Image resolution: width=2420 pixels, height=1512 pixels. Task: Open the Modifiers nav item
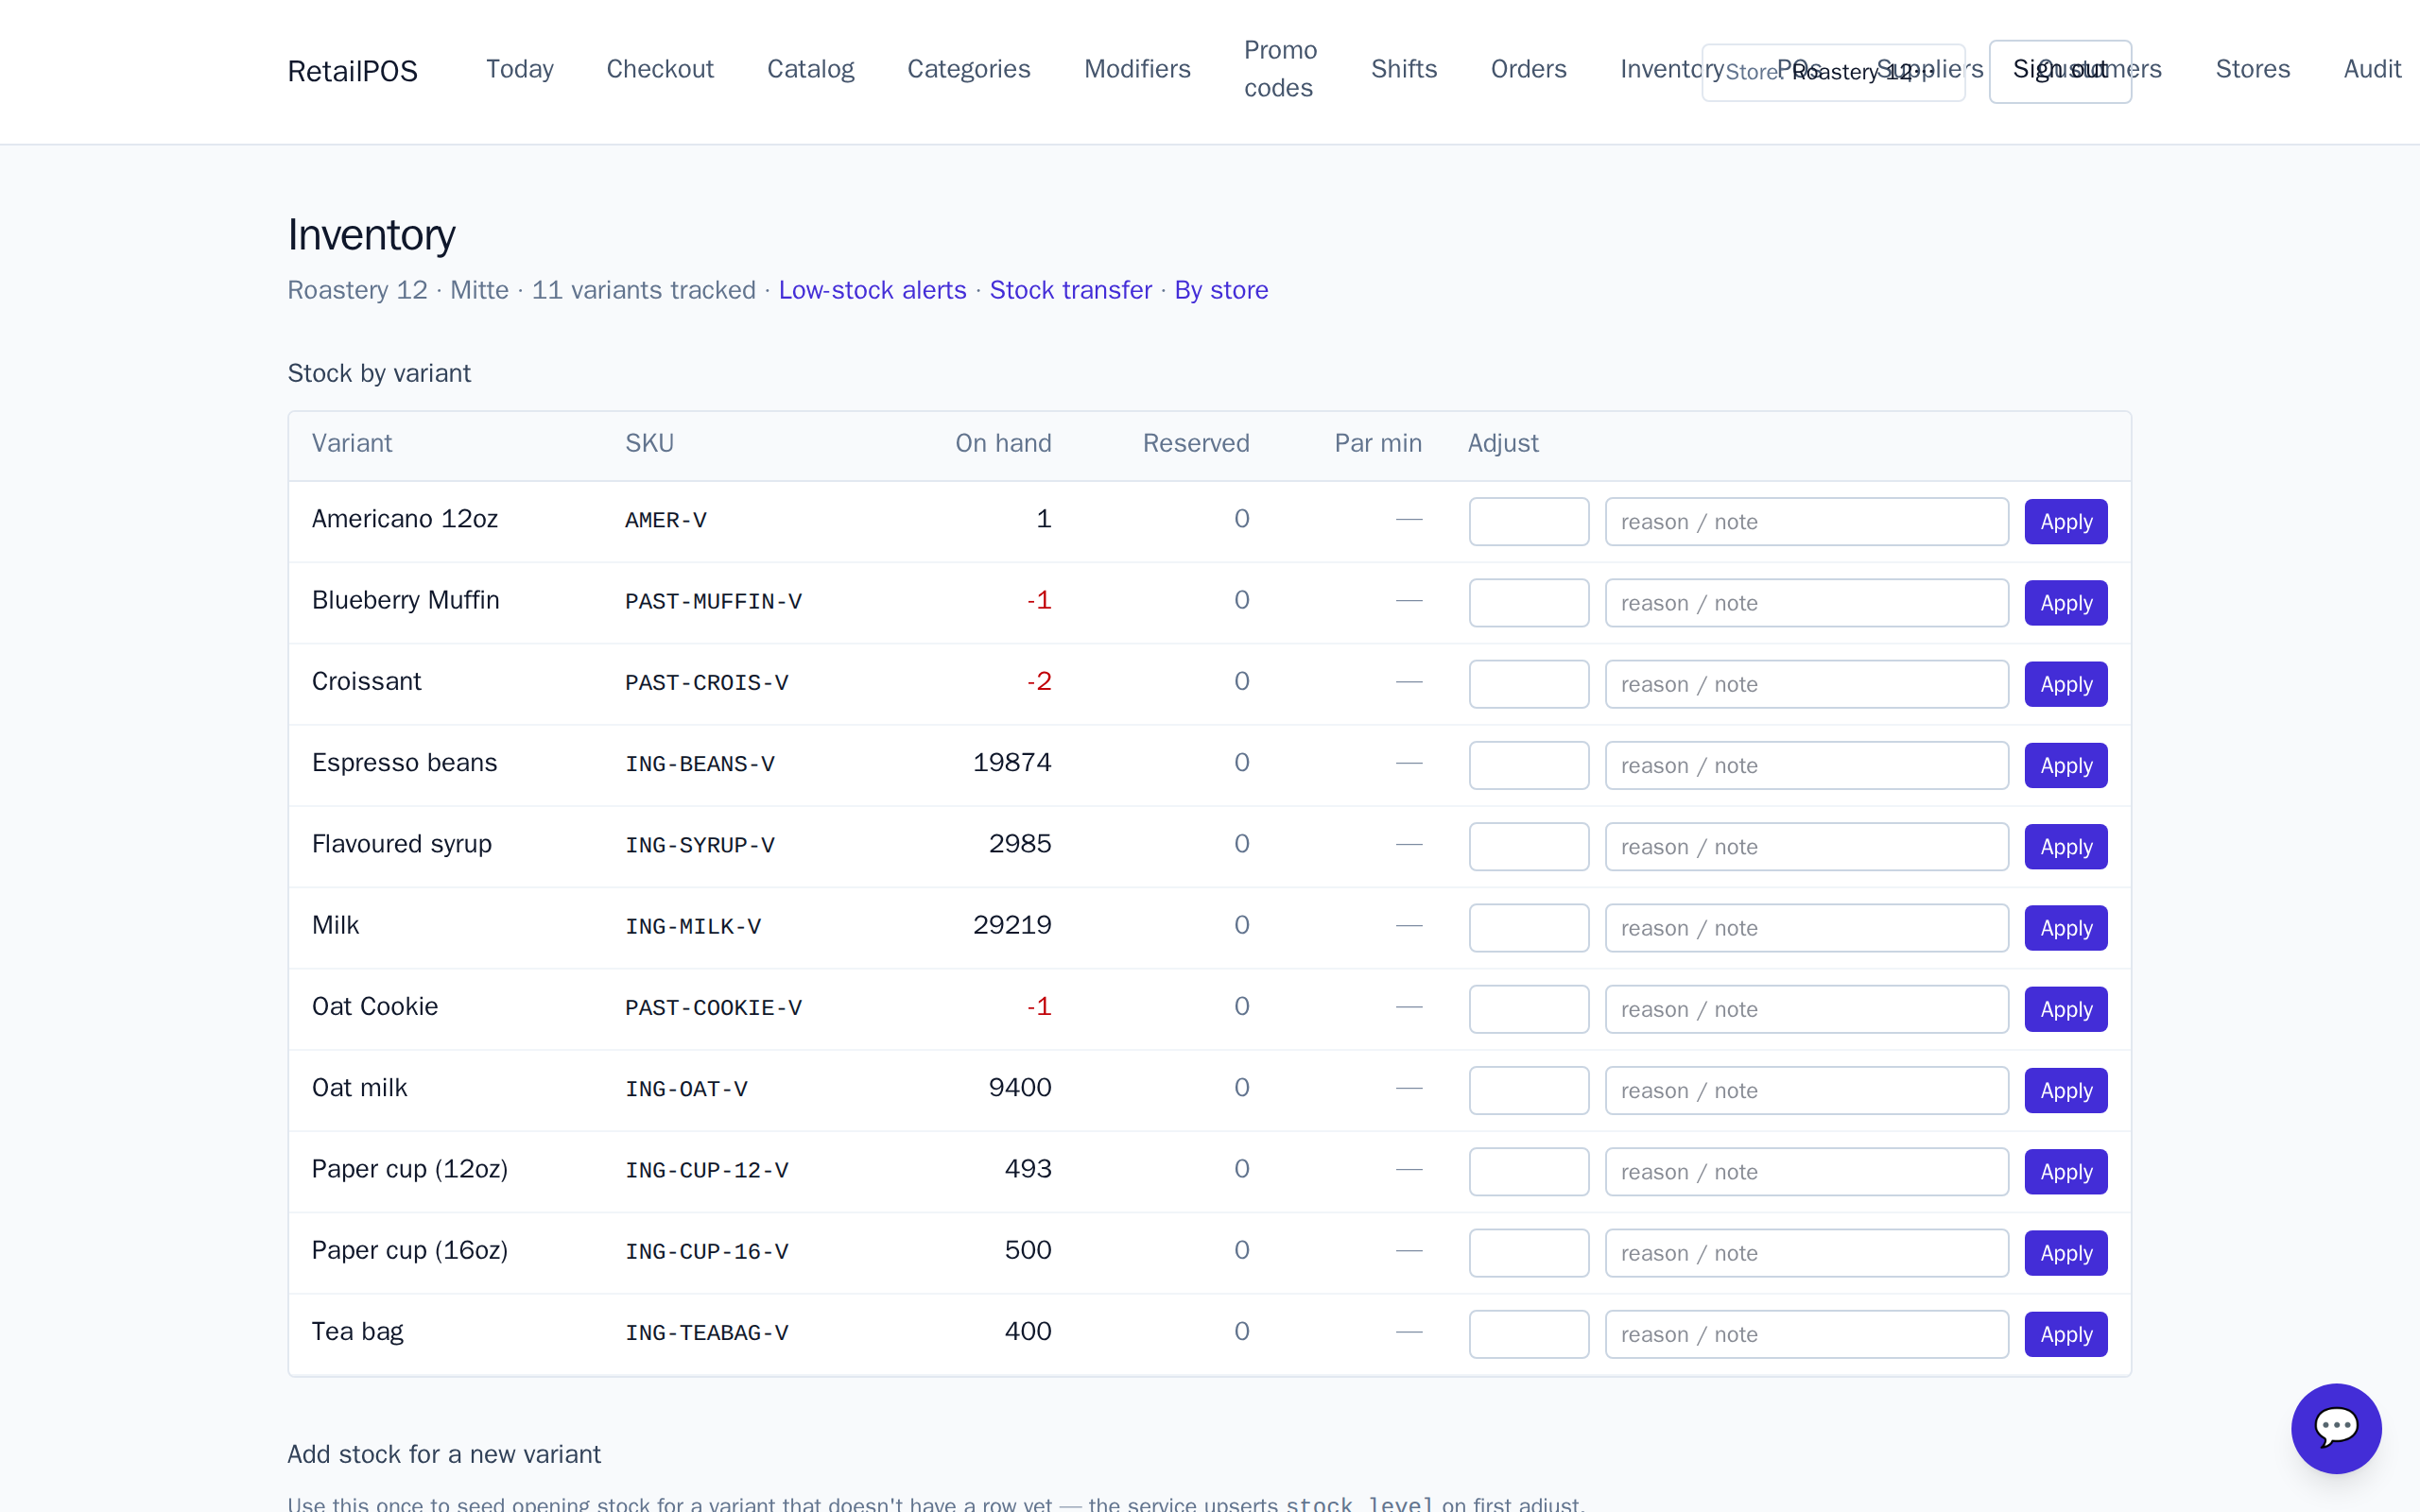[x=1137, y=69]
